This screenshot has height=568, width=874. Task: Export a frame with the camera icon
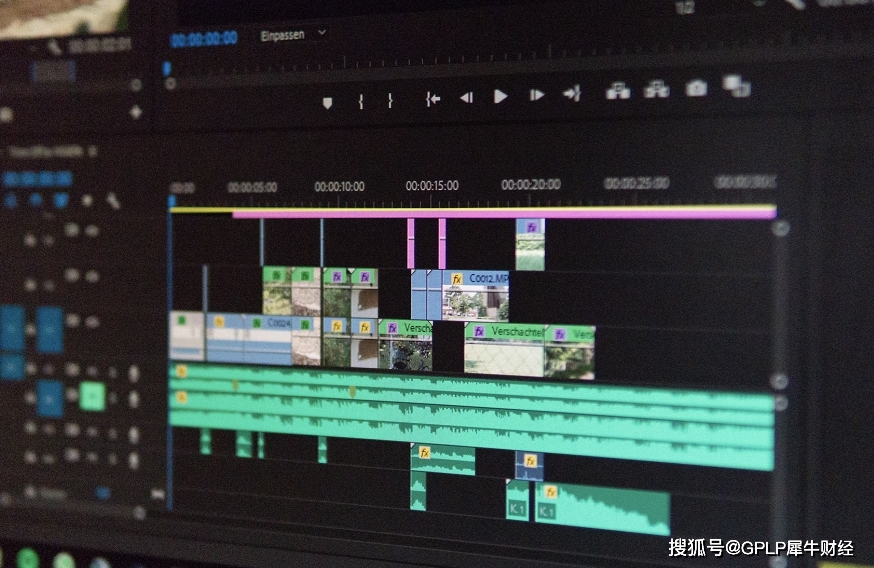[696, 88]
